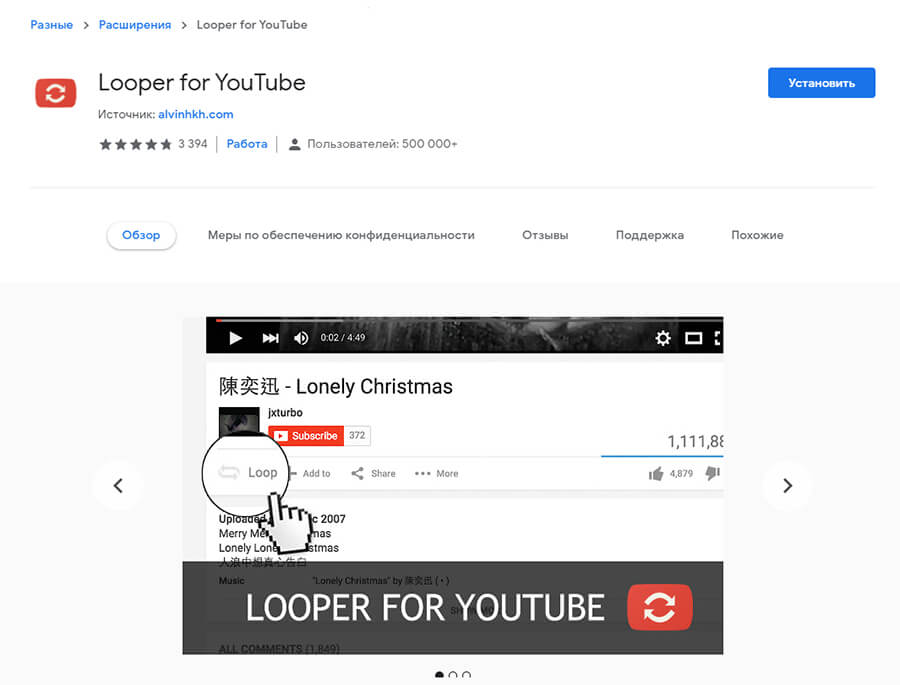Click the red Looper extension logo icon
900x685 pixels.
[x=56, y=93]
